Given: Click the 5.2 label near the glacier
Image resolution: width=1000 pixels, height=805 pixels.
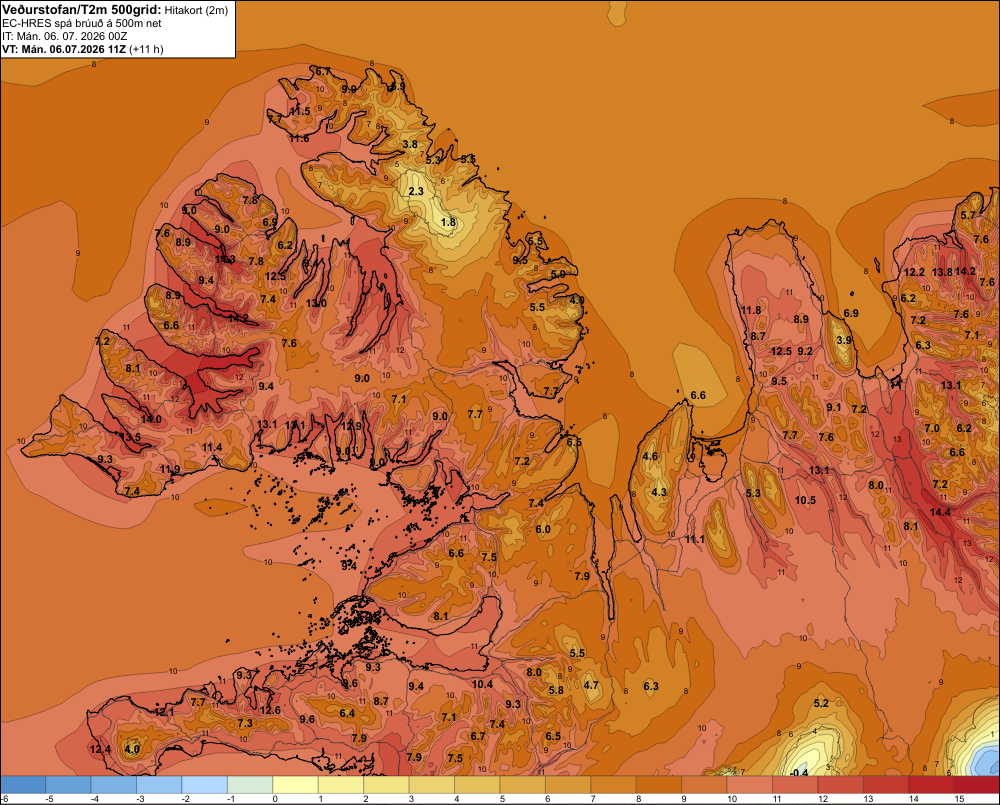Looking at the screenshot, I should pos(821,703).
